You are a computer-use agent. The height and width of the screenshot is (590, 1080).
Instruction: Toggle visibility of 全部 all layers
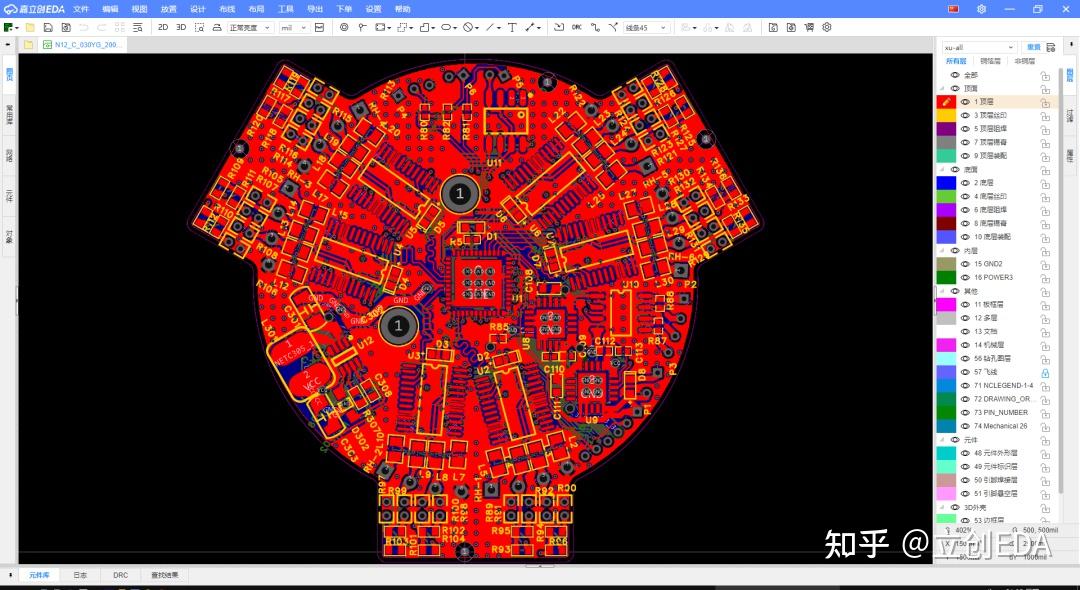955,75
